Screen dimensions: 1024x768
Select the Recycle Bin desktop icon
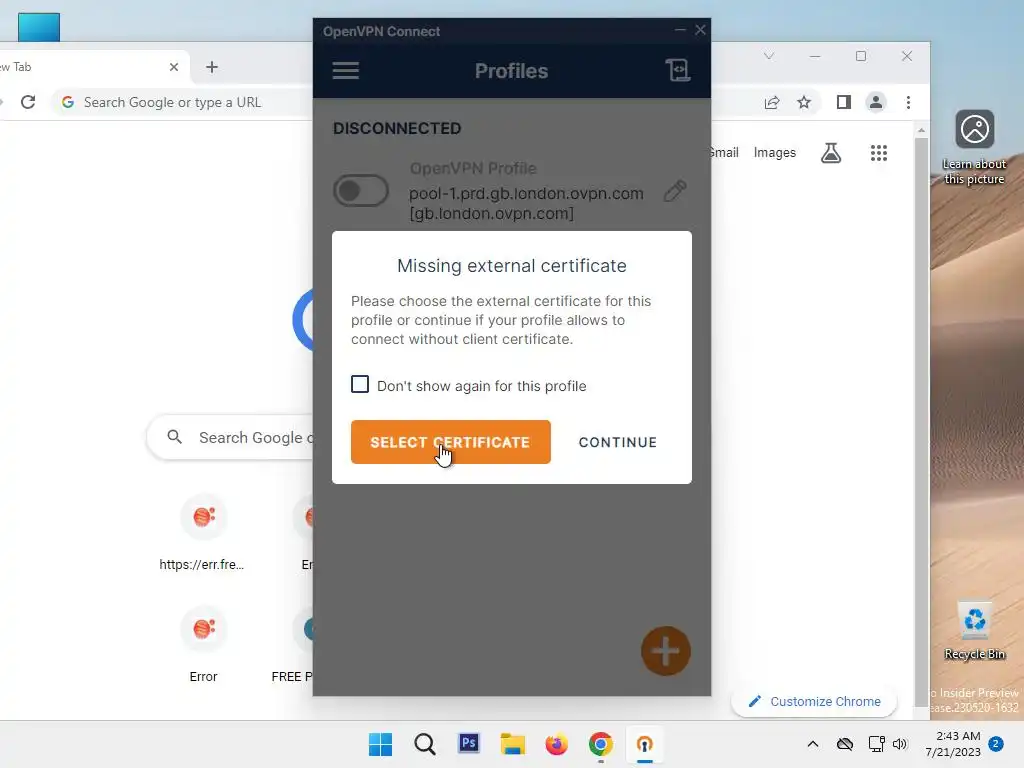(974, 631)
